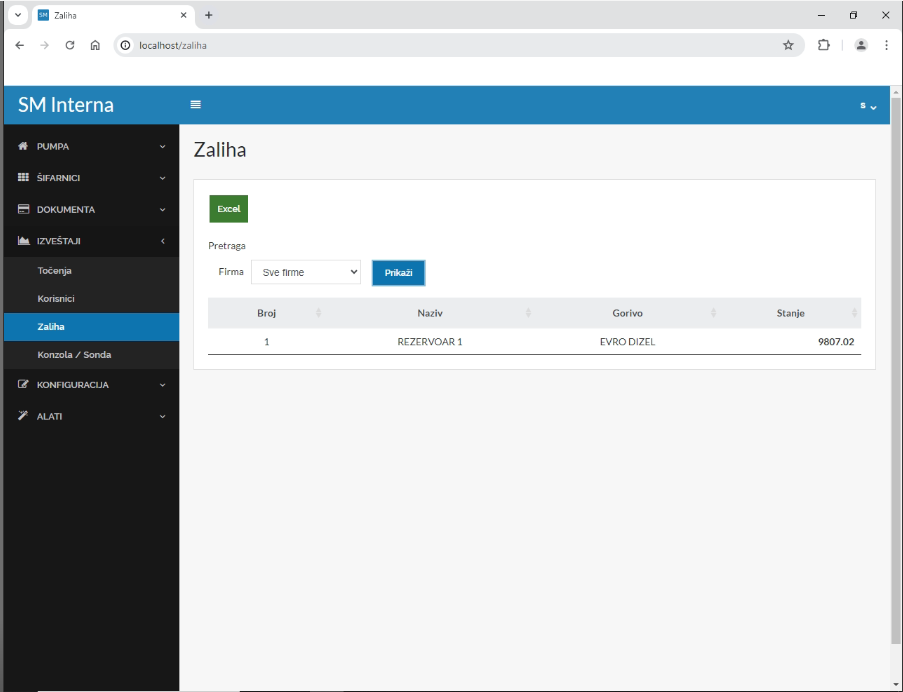Image resolution: width=903 pixels, height=692 pixels.
Task: Collapse the IZVEŠTAJI section chevron
Action: tap(162, 241)
